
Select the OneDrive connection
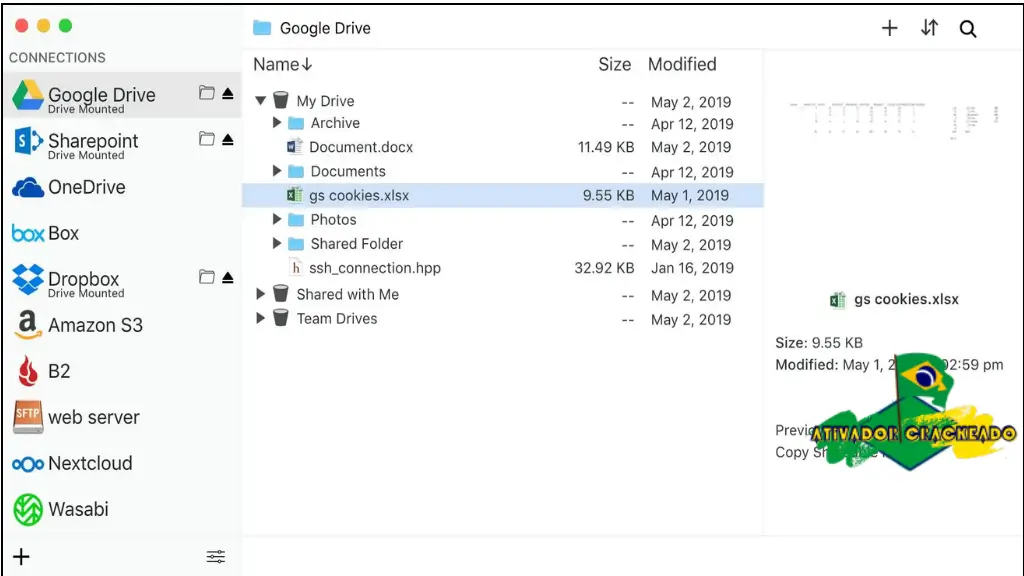122,187
